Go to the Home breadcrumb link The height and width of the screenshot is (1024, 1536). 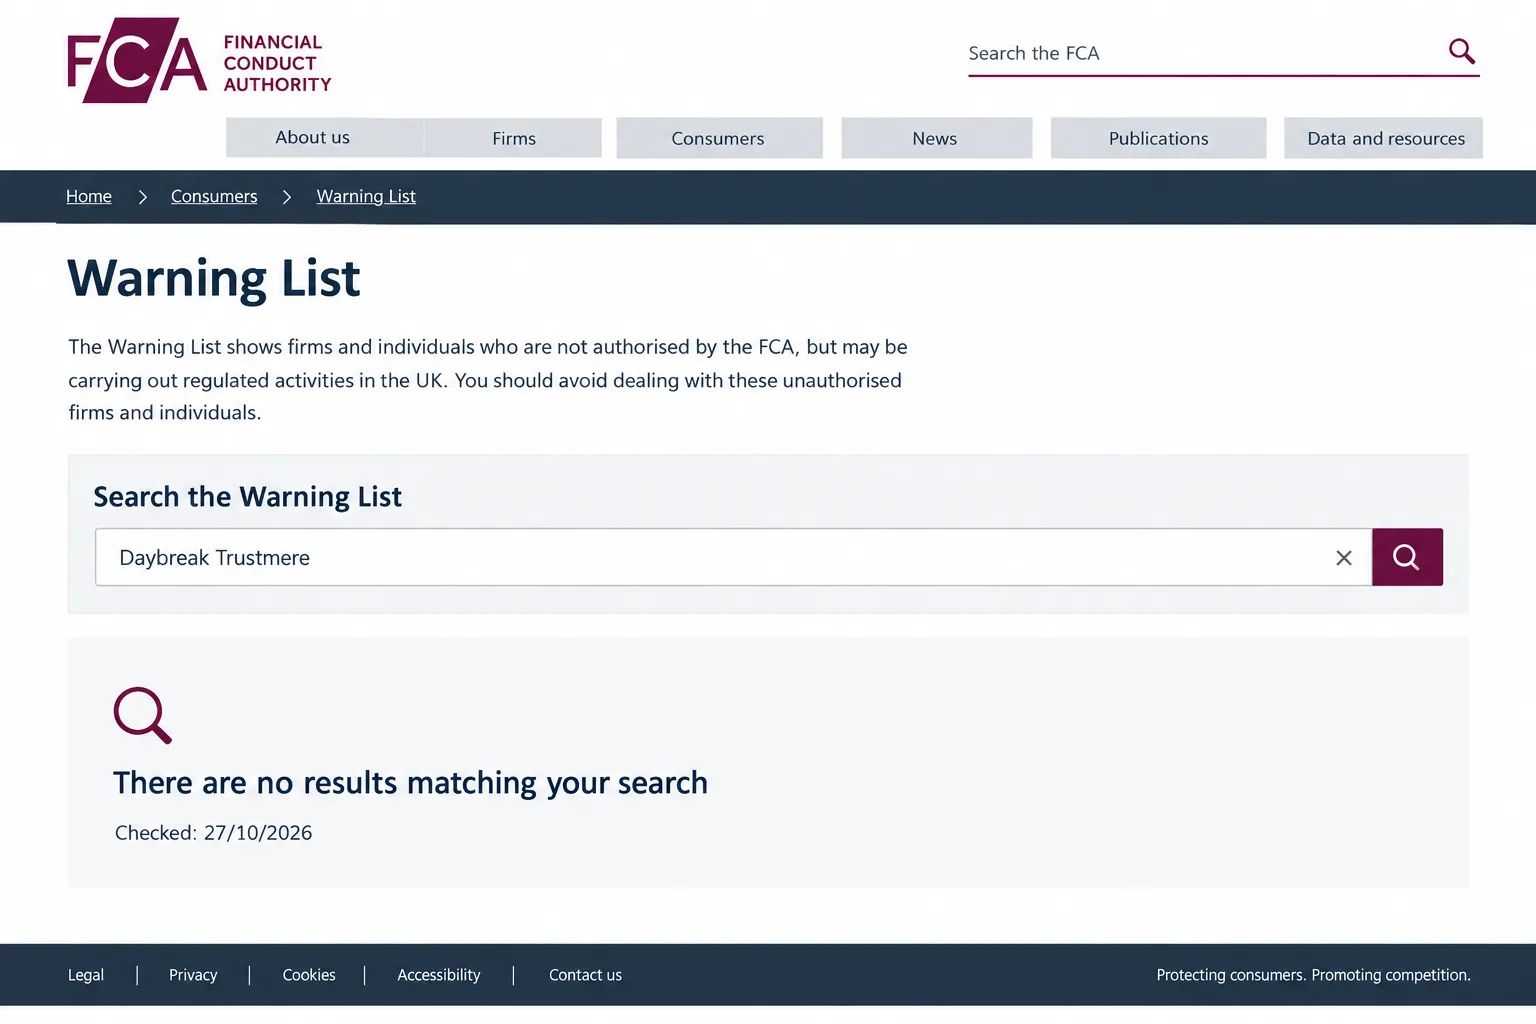(x=89, y=197)
